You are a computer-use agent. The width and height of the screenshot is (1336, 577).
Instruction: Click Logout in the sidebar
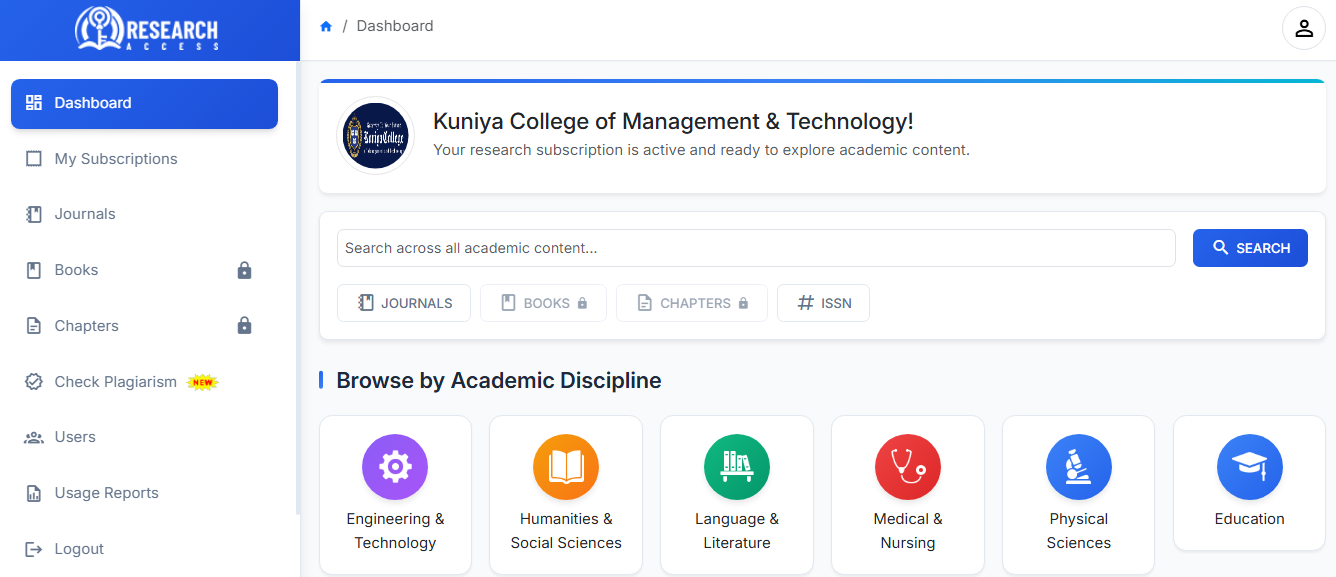coord(79,549)
